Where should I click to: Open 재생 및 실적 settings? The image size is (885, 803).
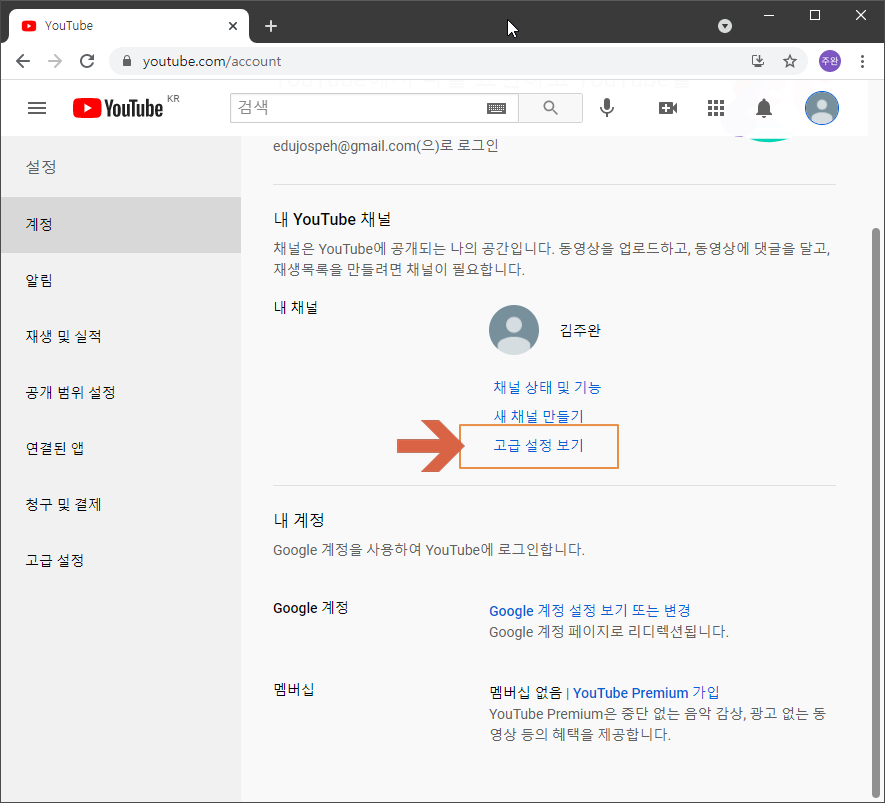coord(121,336)
